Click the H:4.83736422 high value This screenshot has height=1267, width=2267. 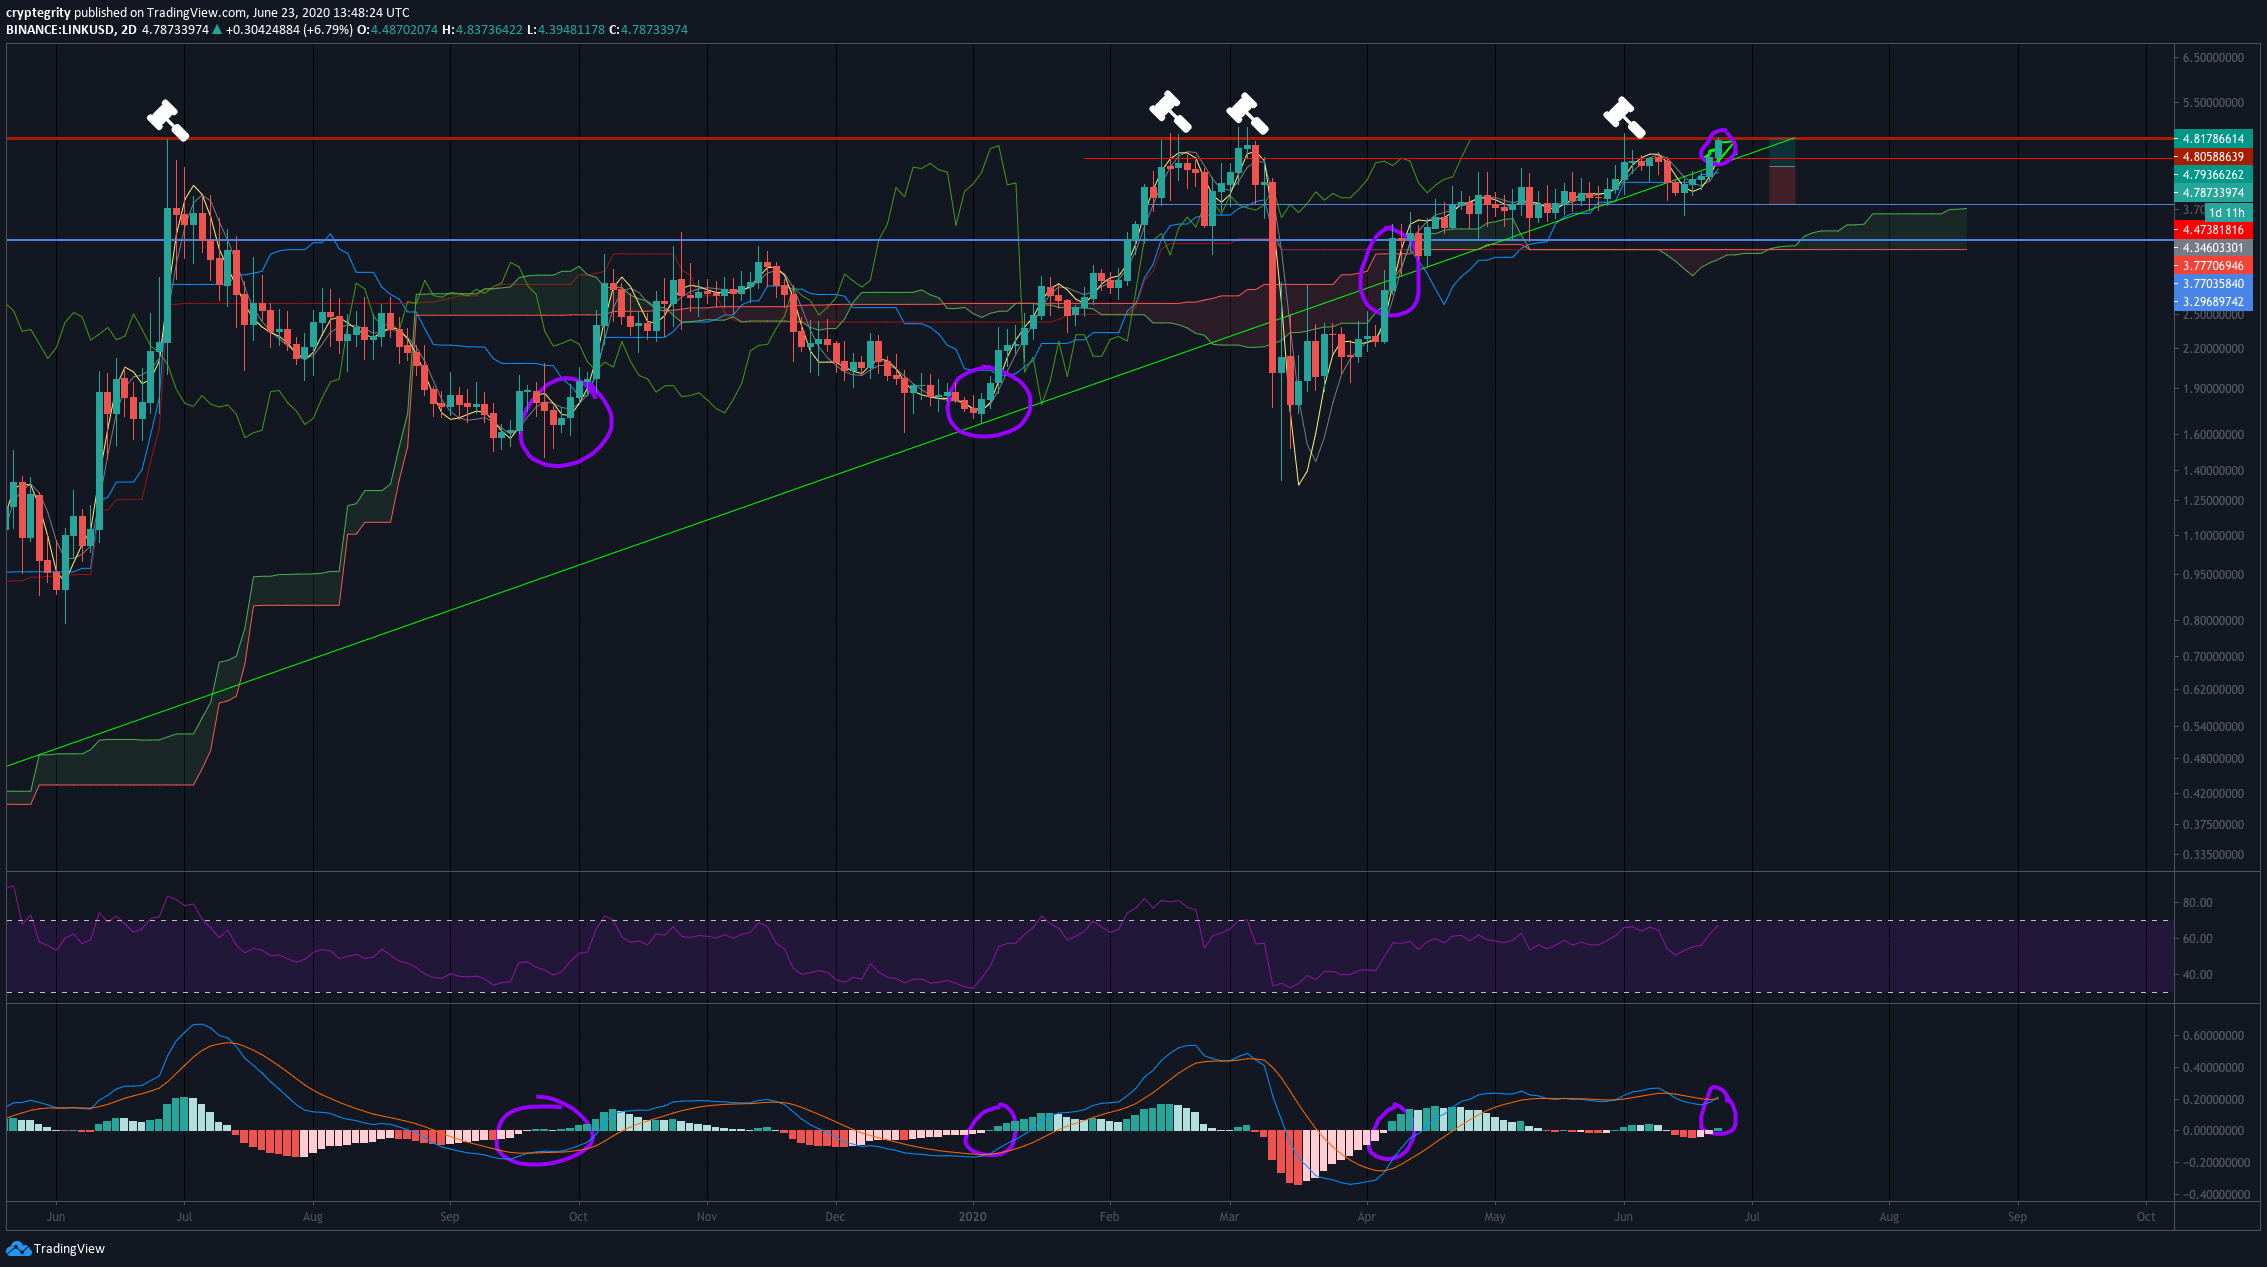click(482, 30)
